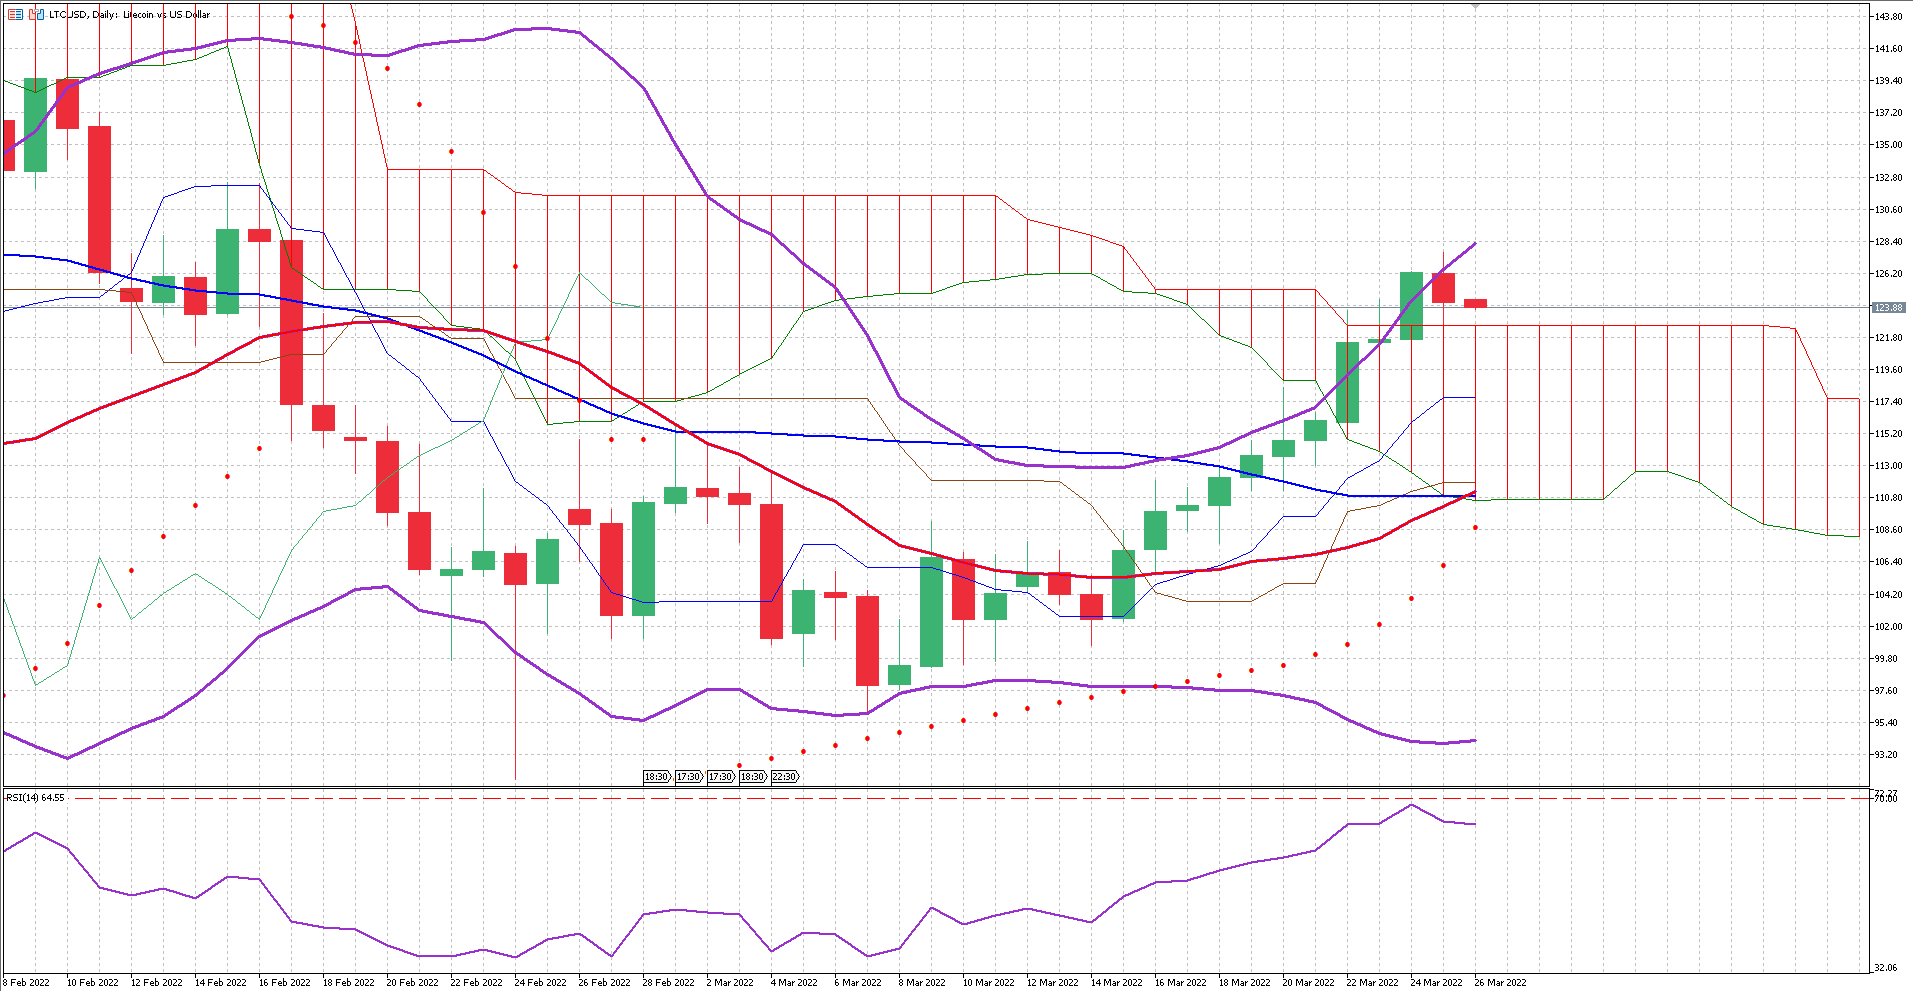Select the 18:30 flag beside 22:30
This screenshot has width=1913, height=991.
[x=752, y=777]
